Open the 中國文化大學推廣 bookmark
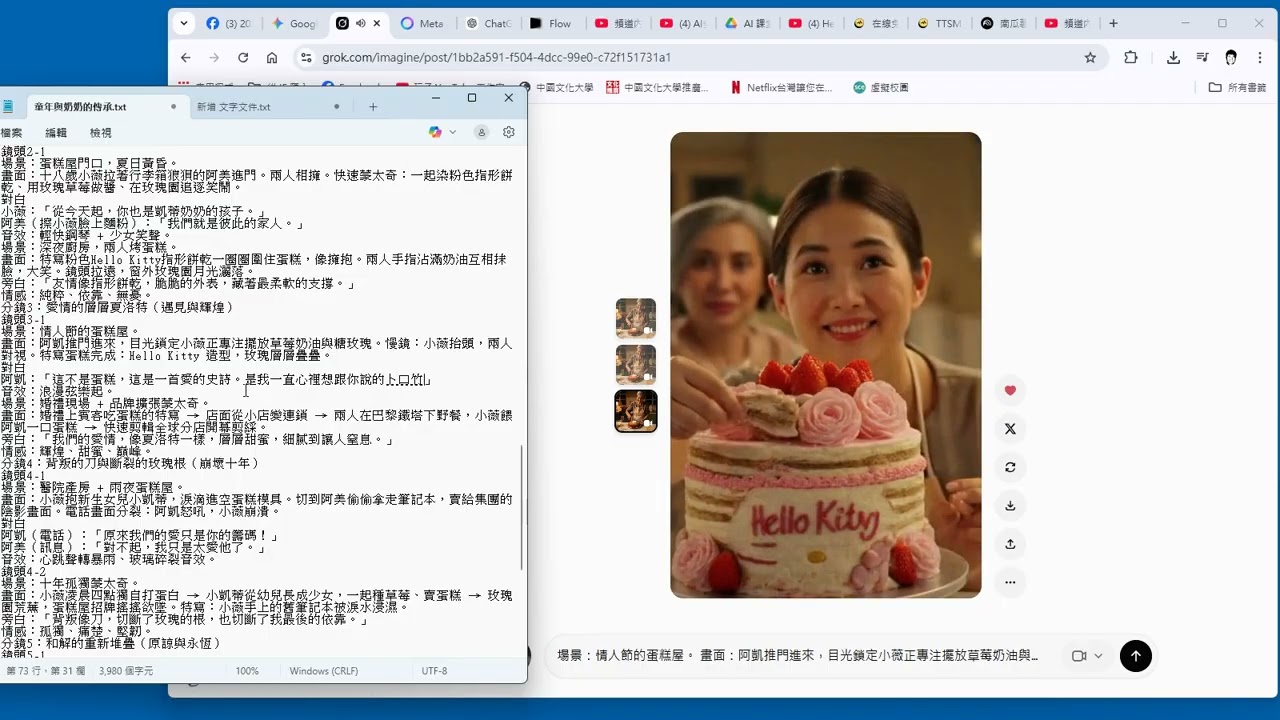Image resolution: width=1280 pixels, height=720 pixels. (x=658, y=88)
